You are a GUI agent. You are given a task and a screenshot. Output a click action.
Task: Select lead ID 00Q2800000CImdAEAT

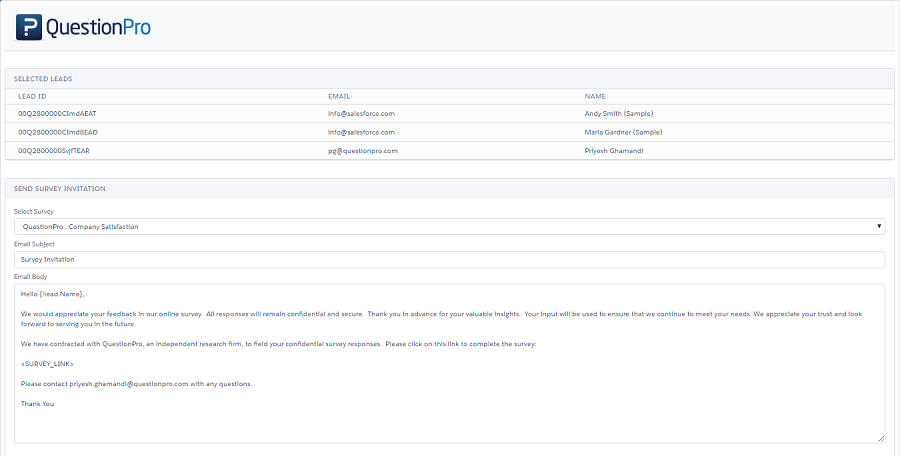(x=57, y=114)
